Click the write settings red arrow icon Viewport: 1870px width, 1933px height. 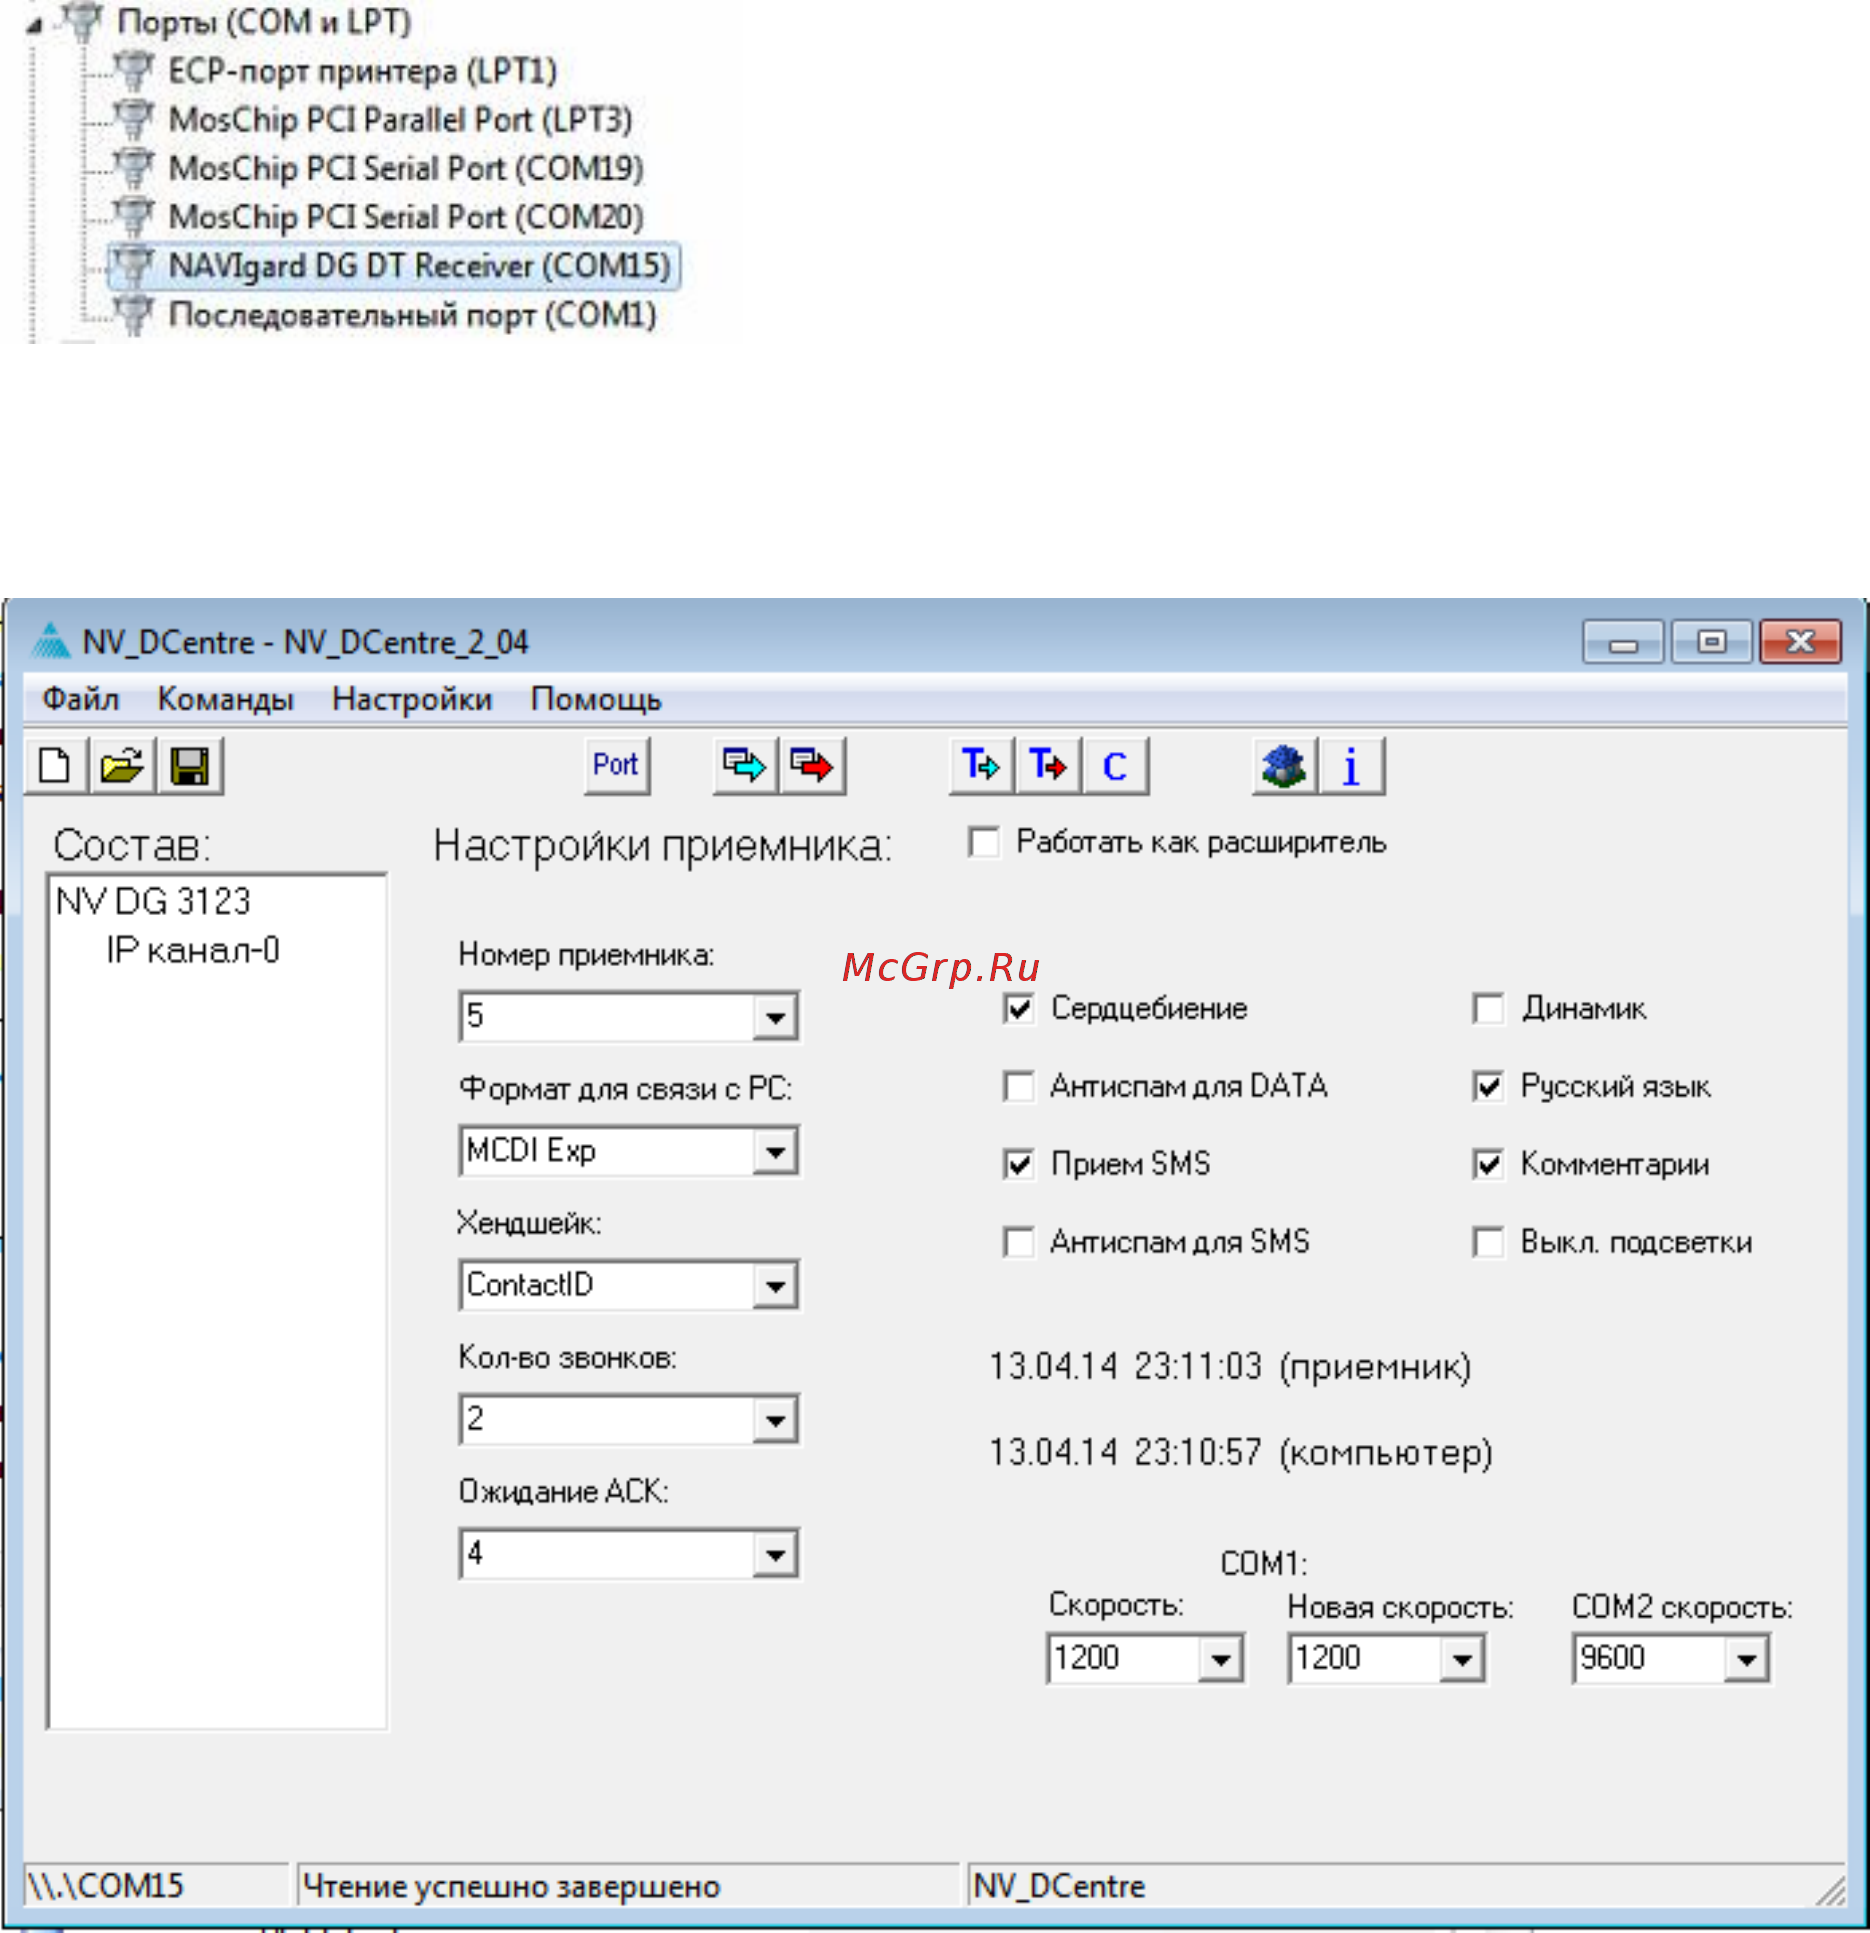tap(812, 766)
